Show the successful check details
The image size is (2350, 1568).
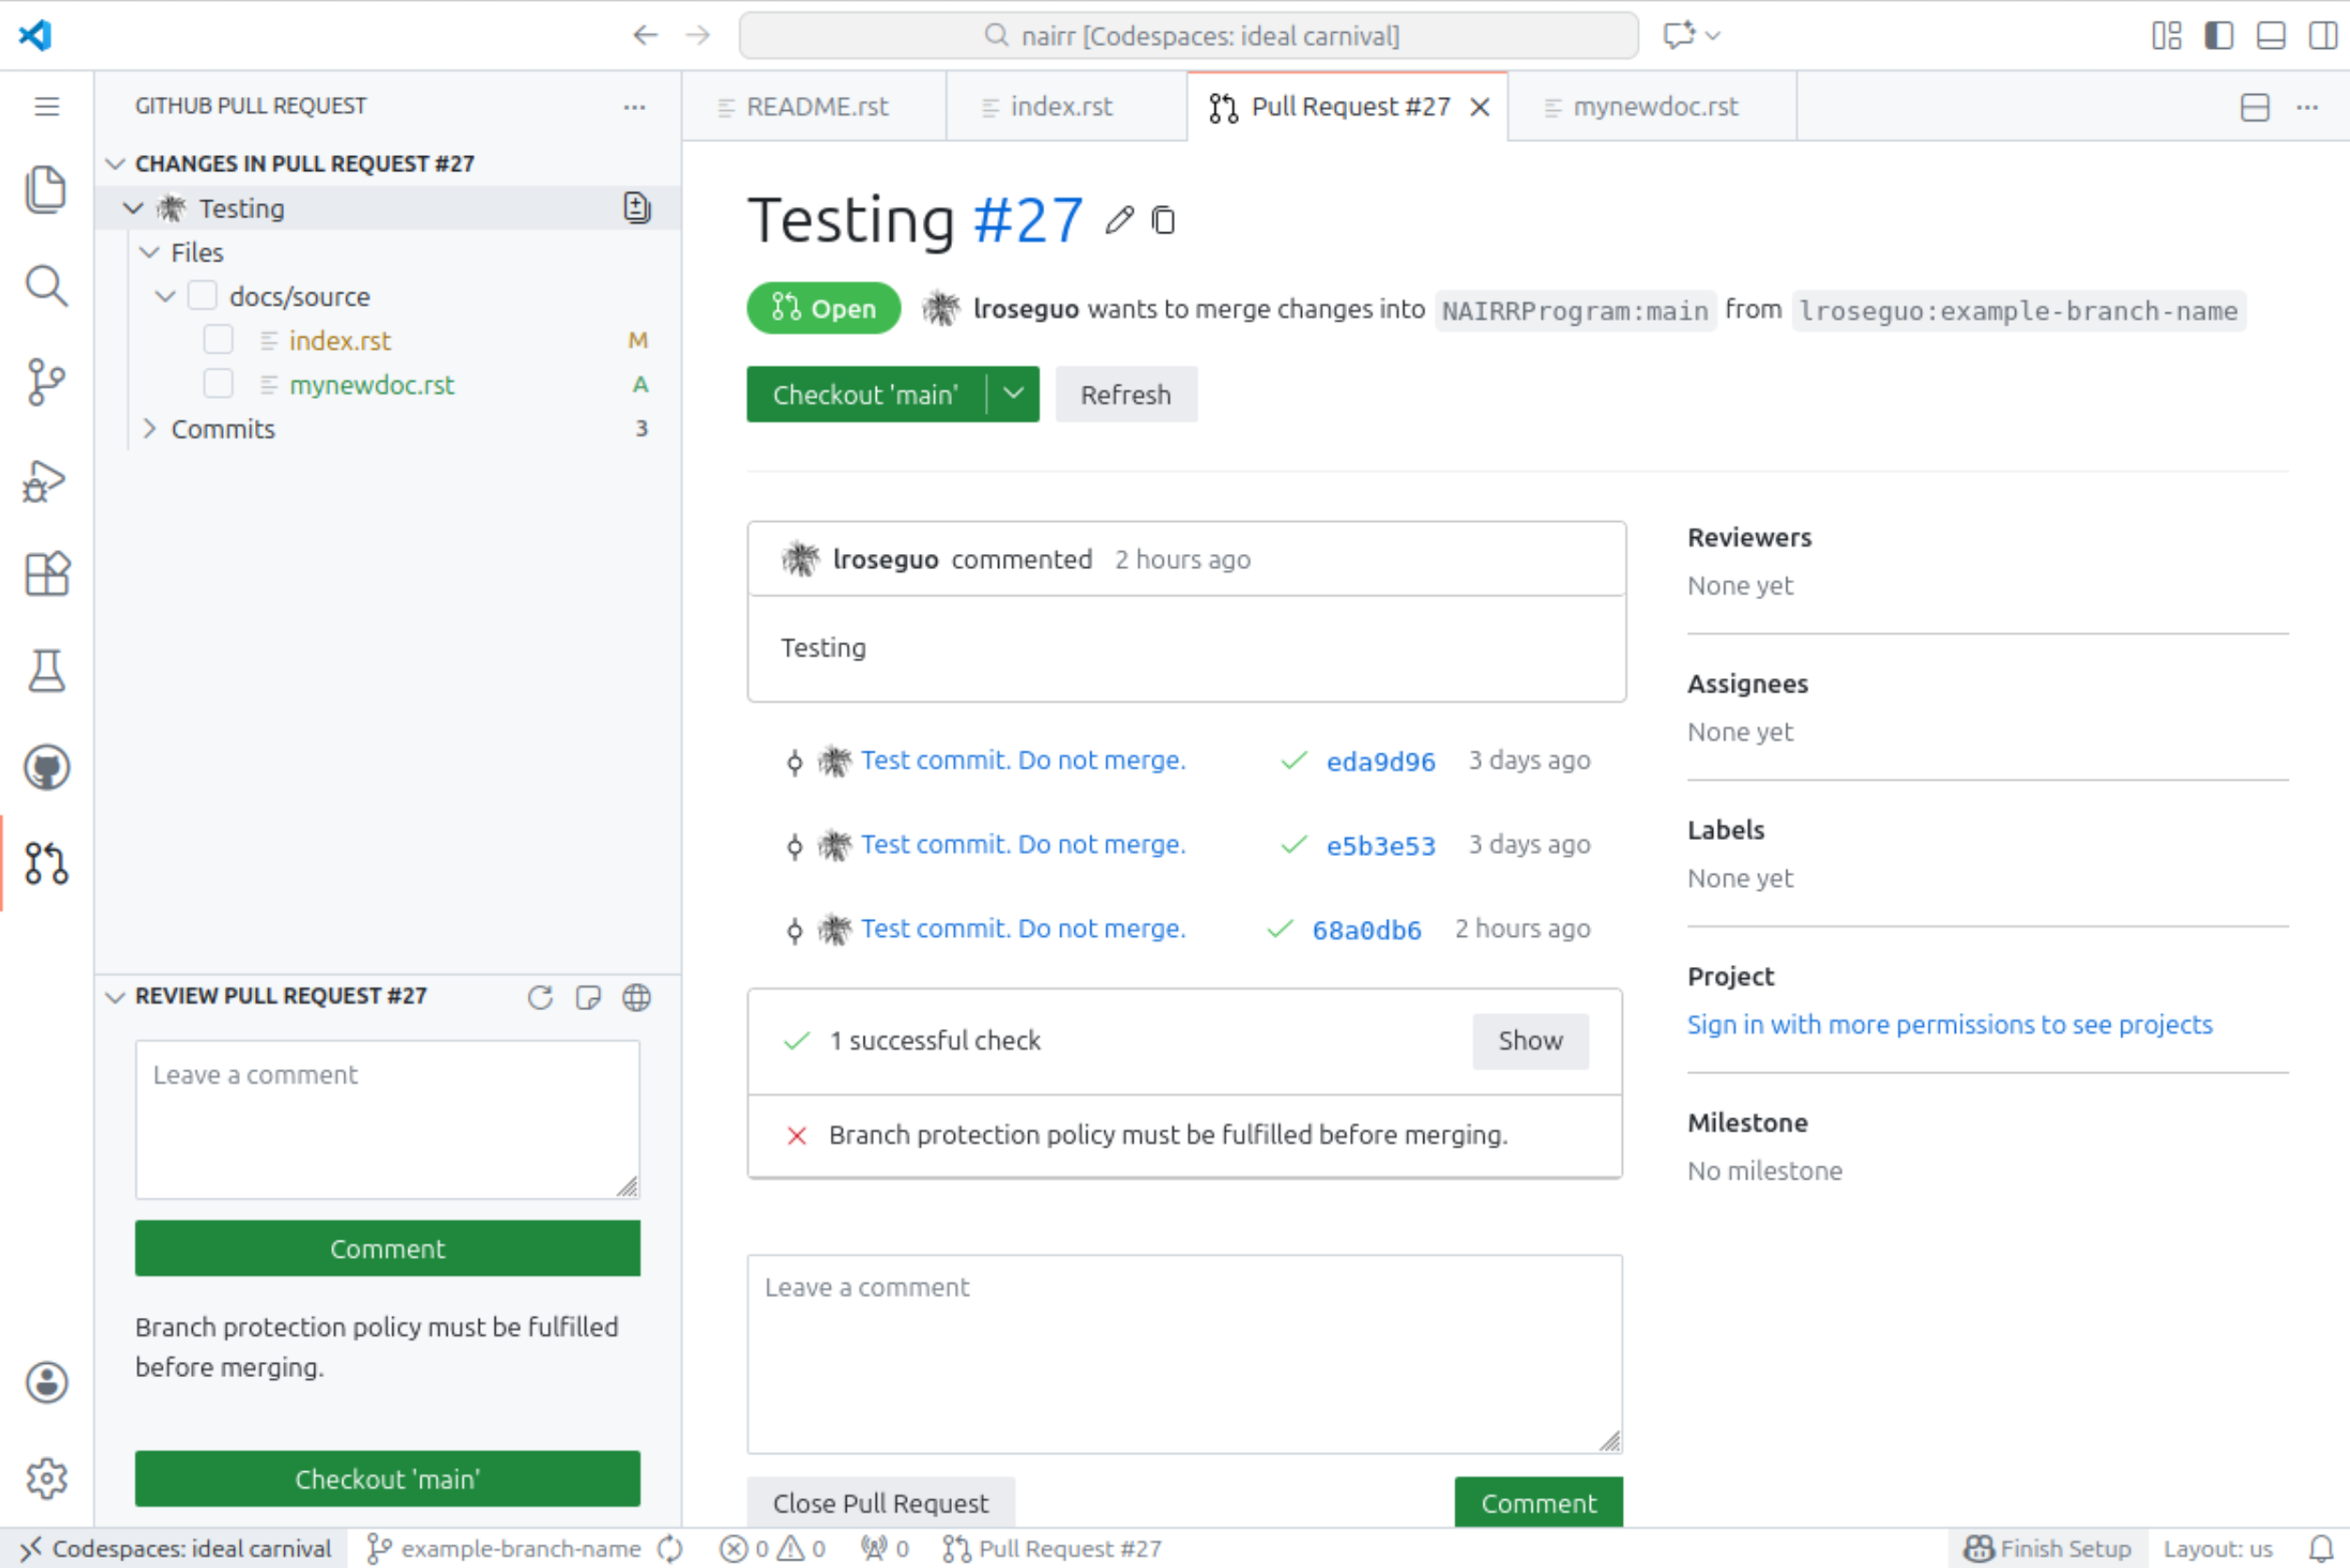(x=1530, y=1041)
